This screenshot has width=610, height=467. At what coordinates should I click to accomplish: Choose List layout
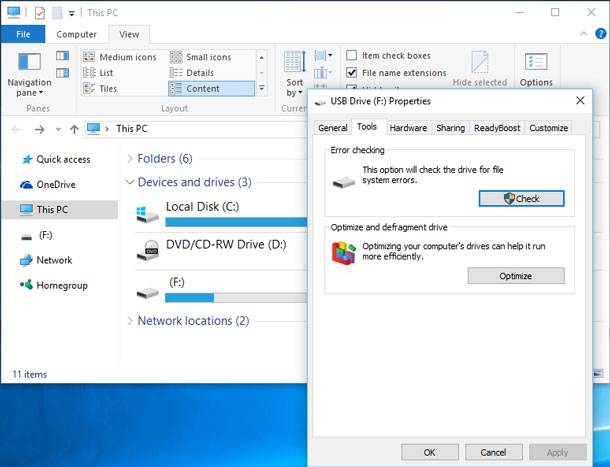point(98,73)
